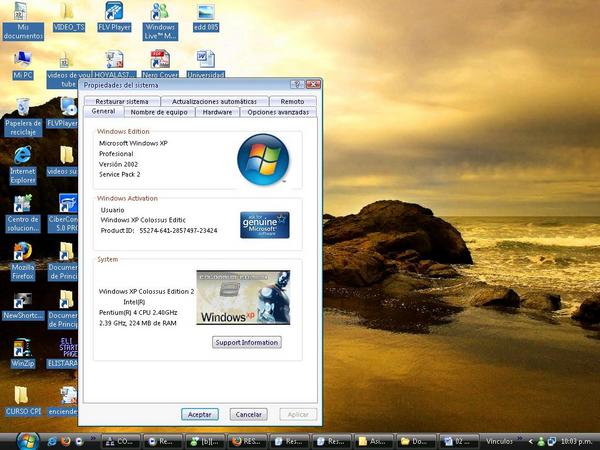Open the ELISTARA desktop icon

click(x=64, y=354)
